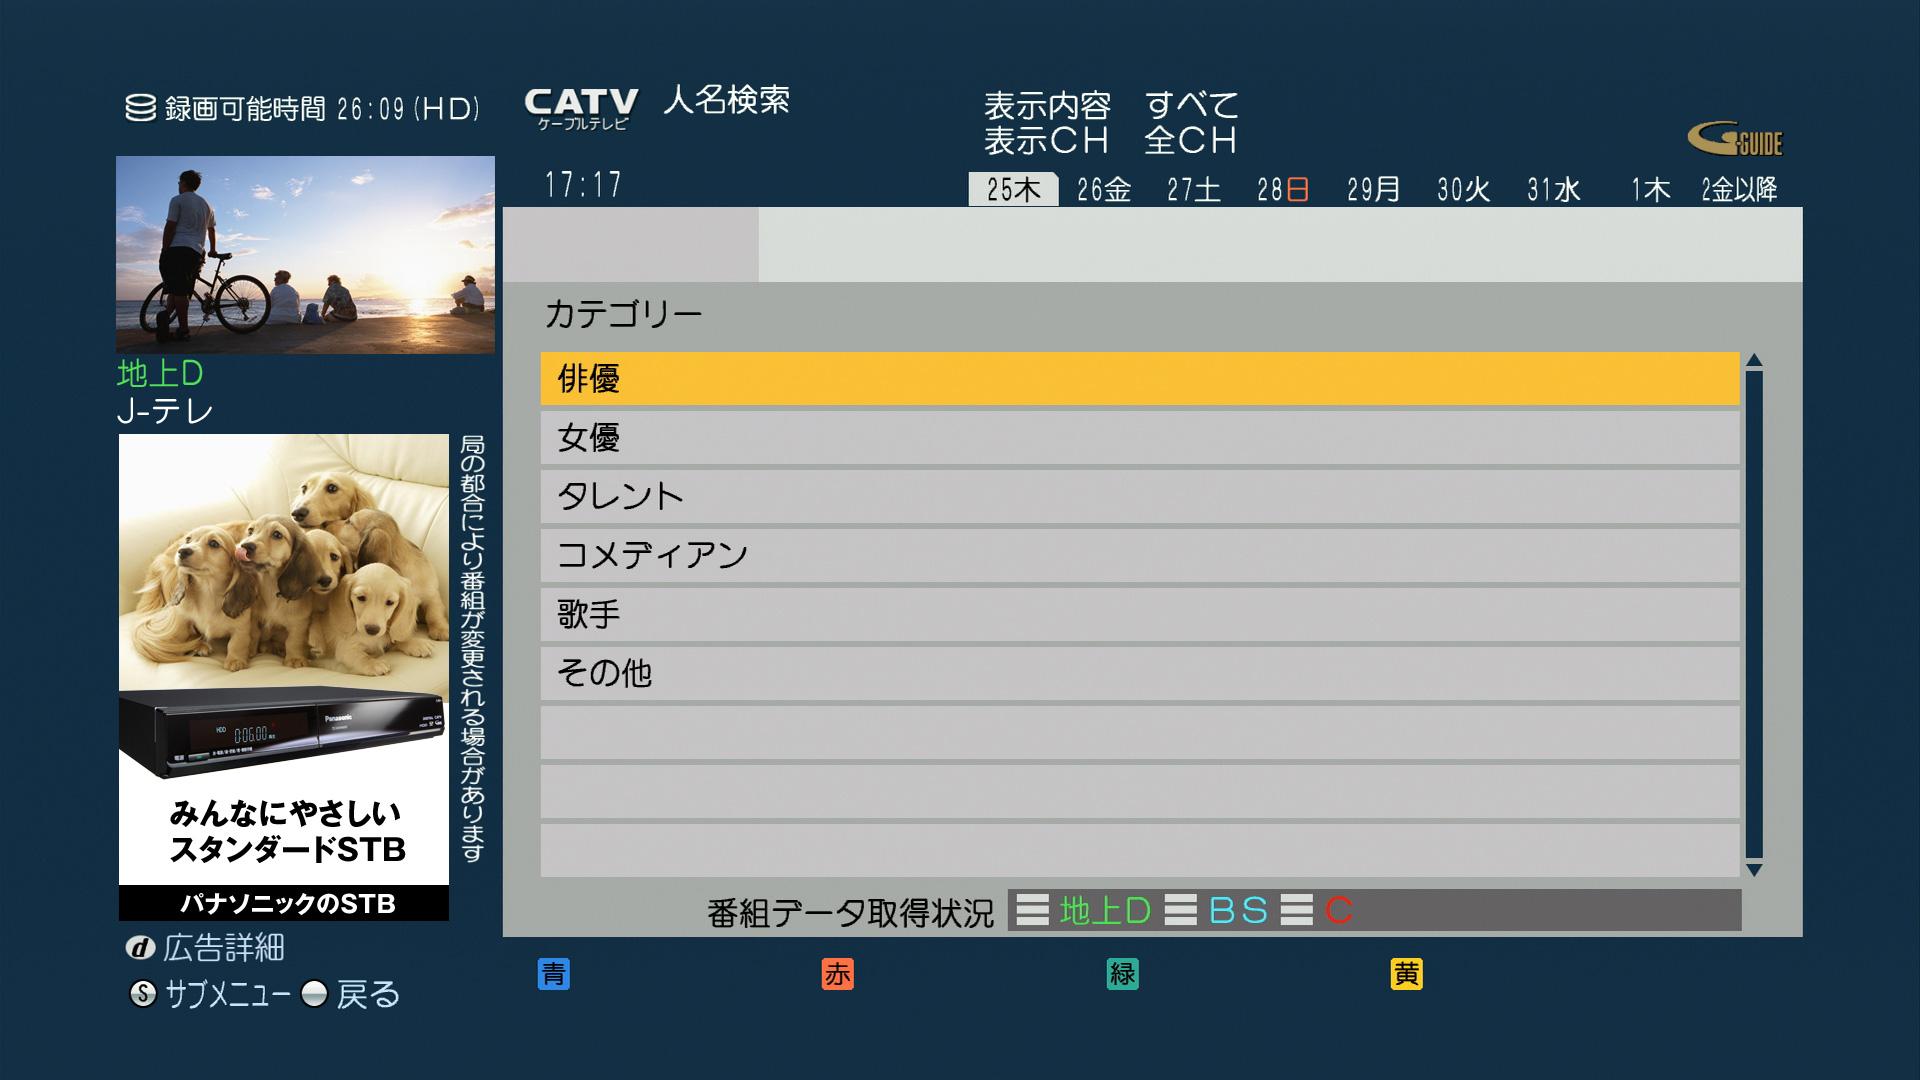
Task: Click the G-GUIDE logo icon
Action: [1735, 140]
